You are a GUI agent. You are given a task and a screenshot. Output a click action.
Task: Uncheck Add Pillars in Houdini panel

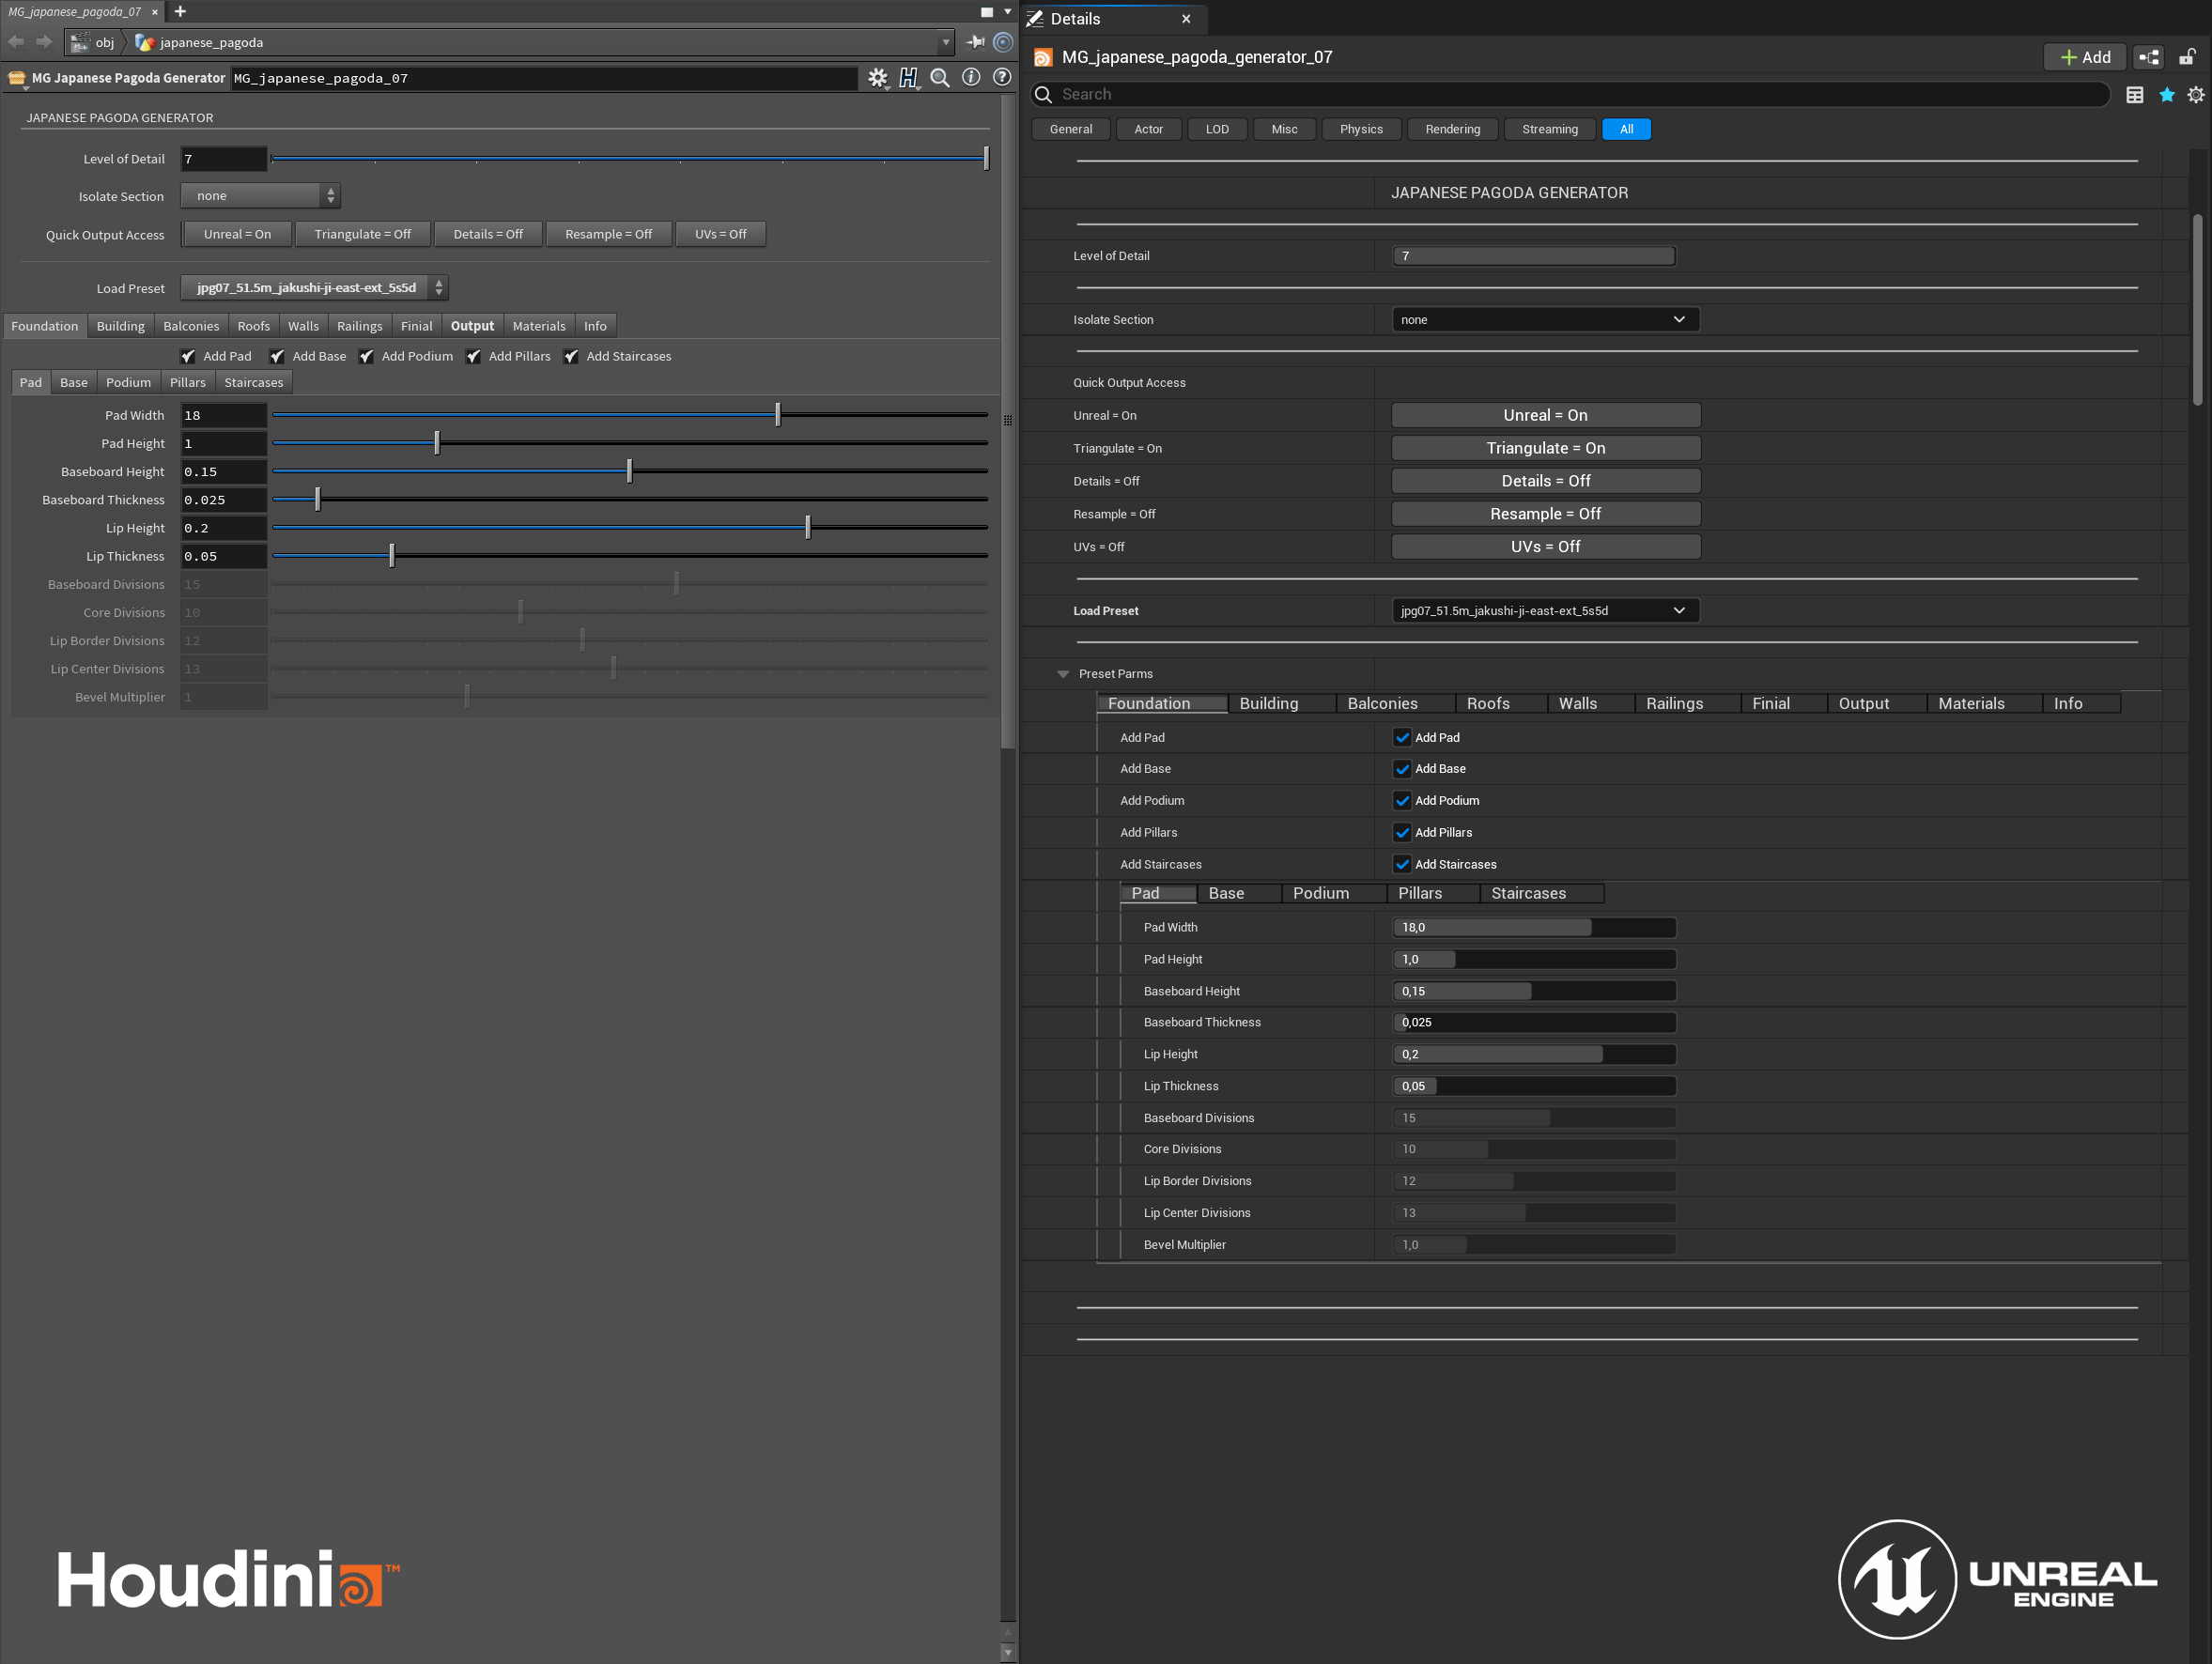[474, 357]
